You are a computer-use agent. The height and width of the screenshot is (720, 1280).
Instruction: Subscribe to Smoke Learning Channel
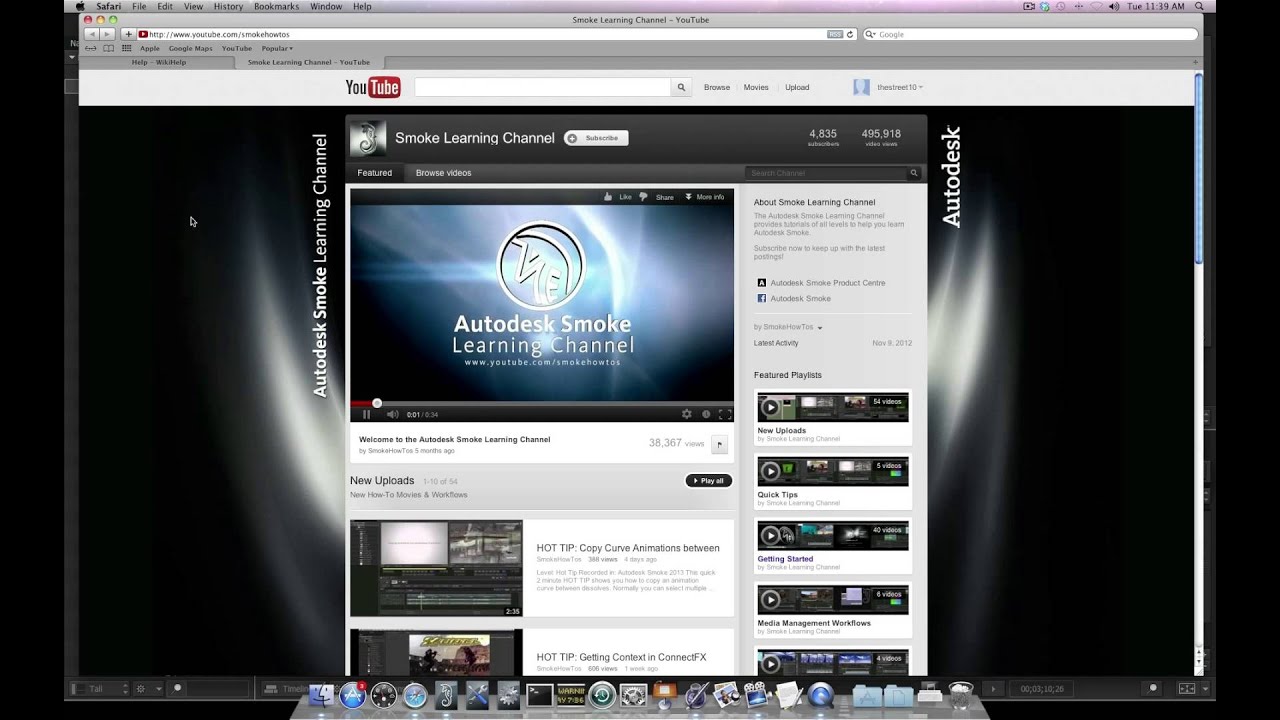click(x=596, y=138)
